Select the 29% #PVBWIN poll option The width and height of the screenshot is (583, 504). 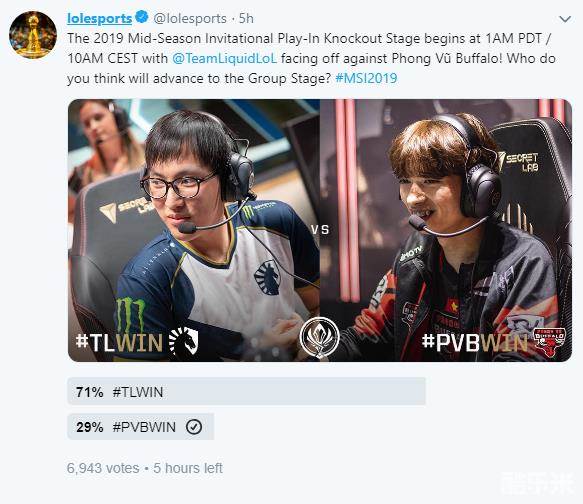[x=141, y=427]
